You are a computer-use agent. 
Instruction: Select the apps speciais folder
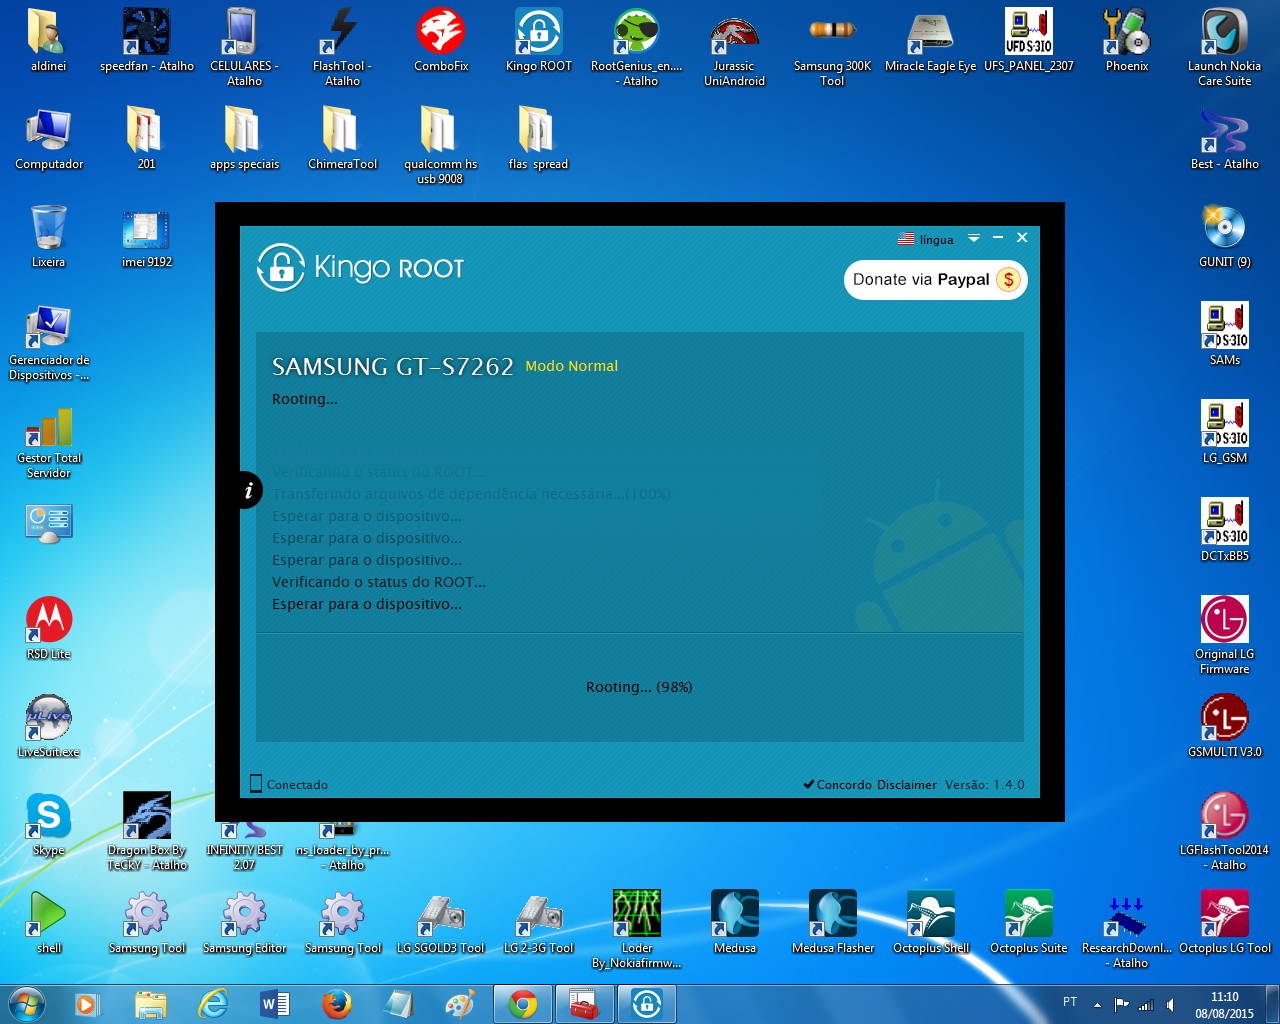point(245,139)
